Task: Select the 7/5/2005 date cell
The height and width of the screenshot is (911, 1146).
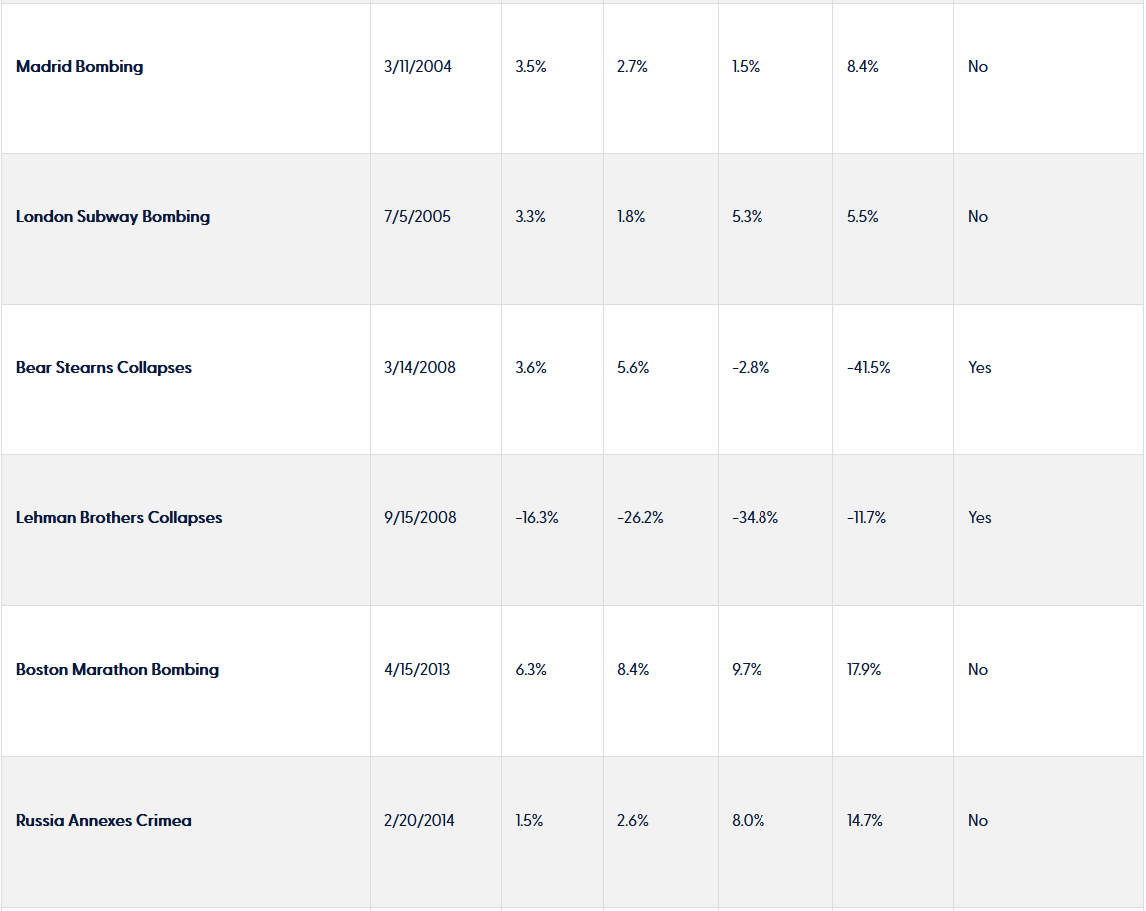Action: 417,217
